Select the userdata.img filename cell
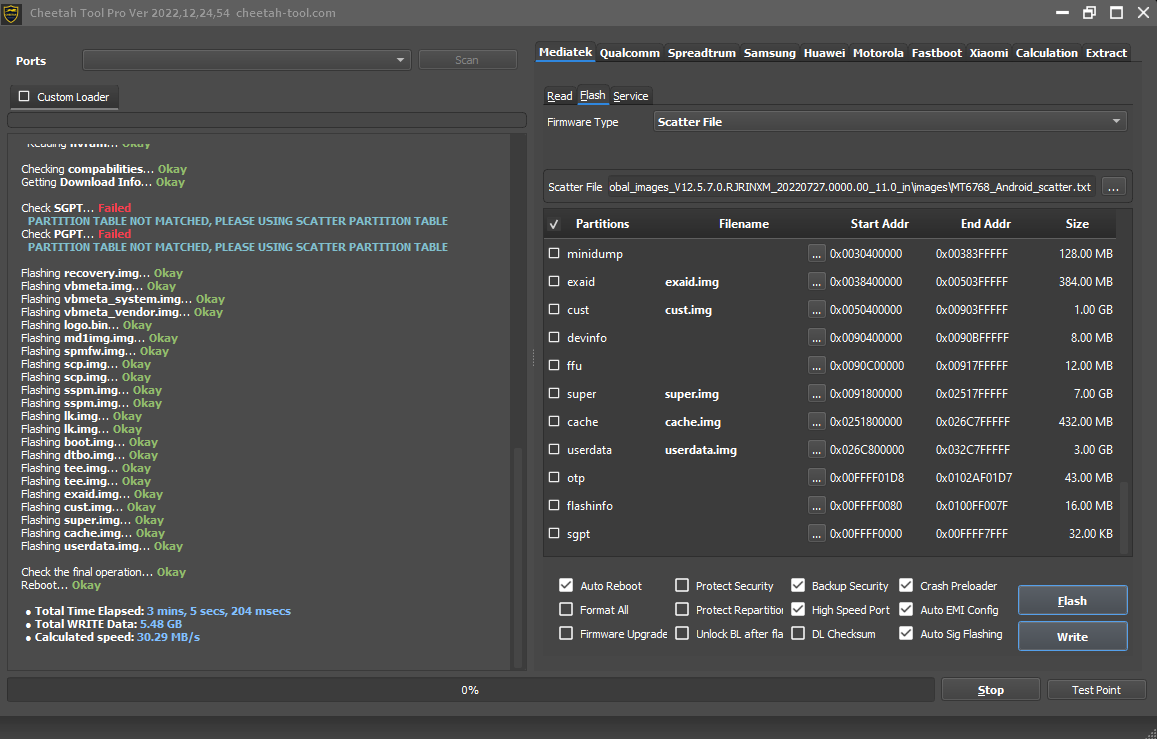Image resolution: width=1157 pixels, height=739 pixels. point(700,450)
